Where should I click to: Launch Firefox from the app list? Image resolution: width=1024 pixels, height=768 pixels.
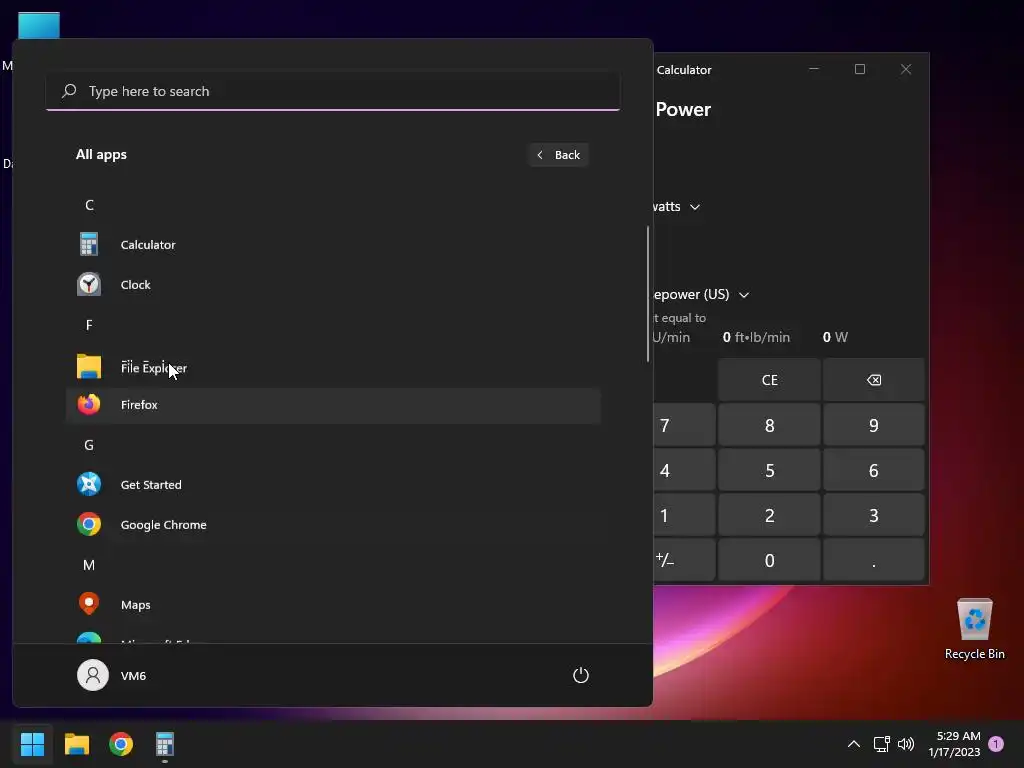click(x=333, y=405)
